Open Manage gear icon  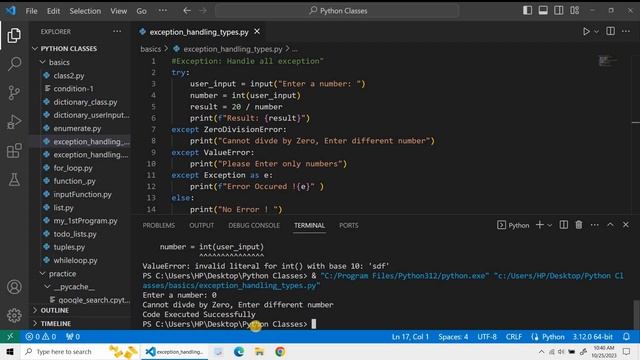click(x=14, y=316)
